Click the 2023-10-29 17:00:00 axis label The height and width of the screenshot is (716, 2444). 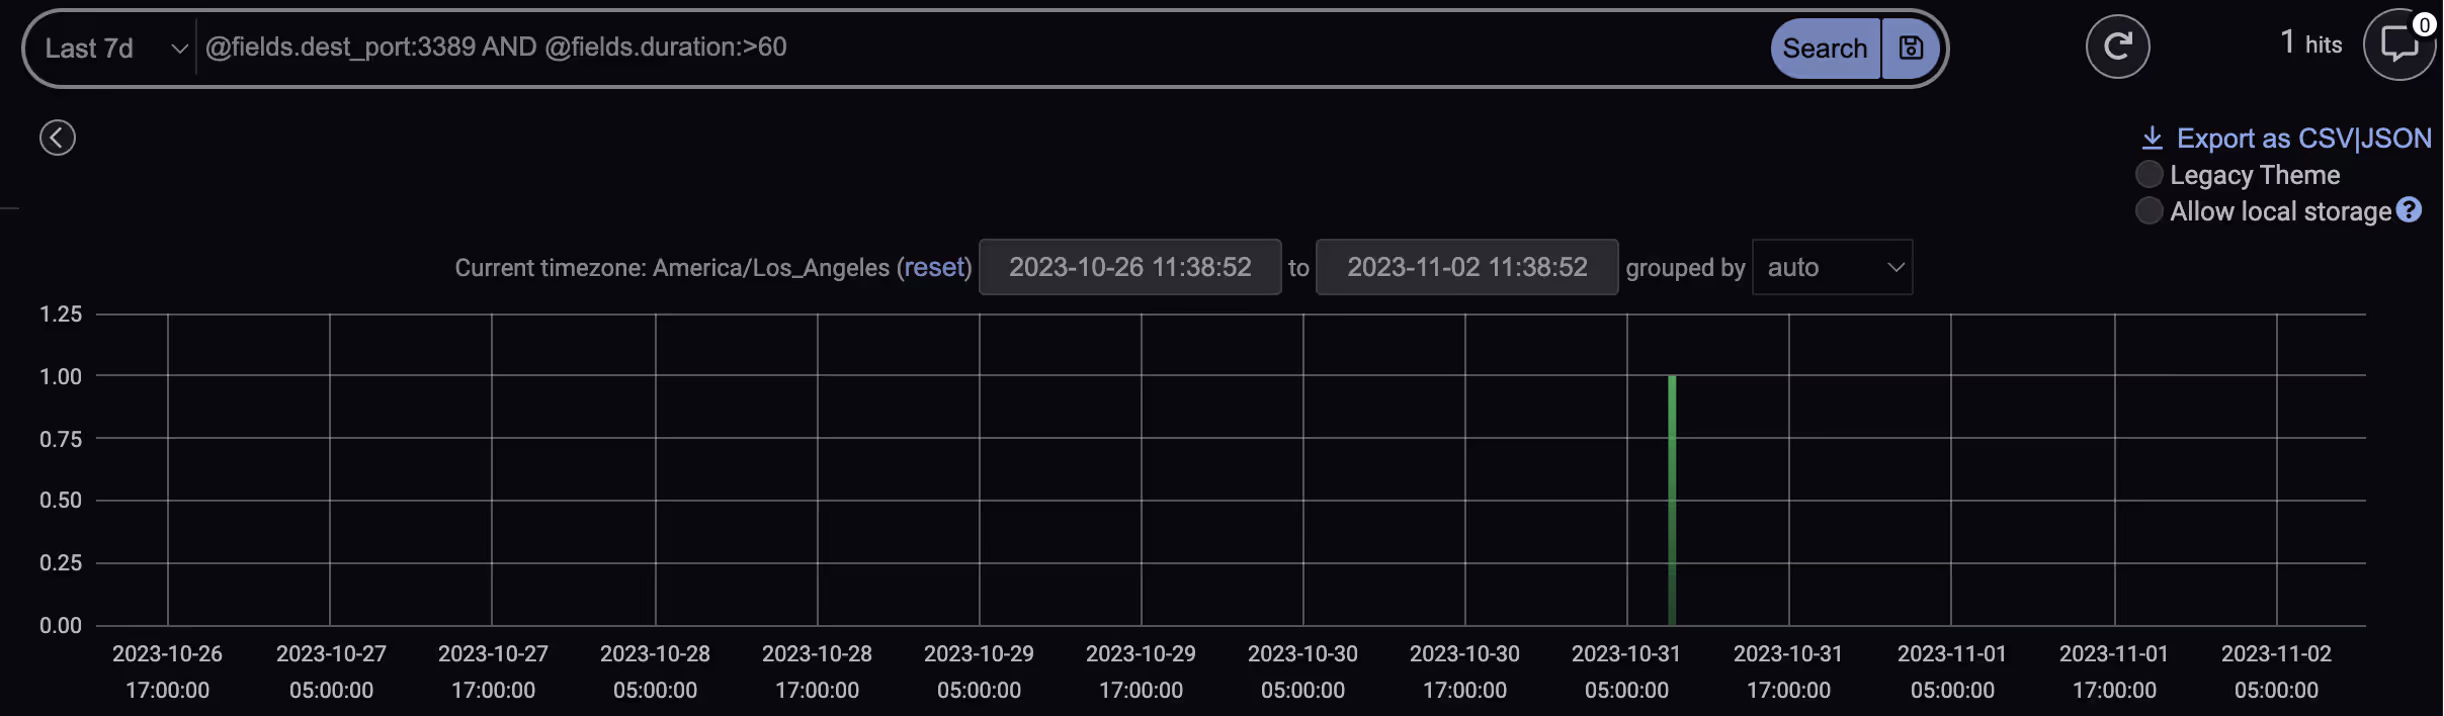pos(1141,672)
